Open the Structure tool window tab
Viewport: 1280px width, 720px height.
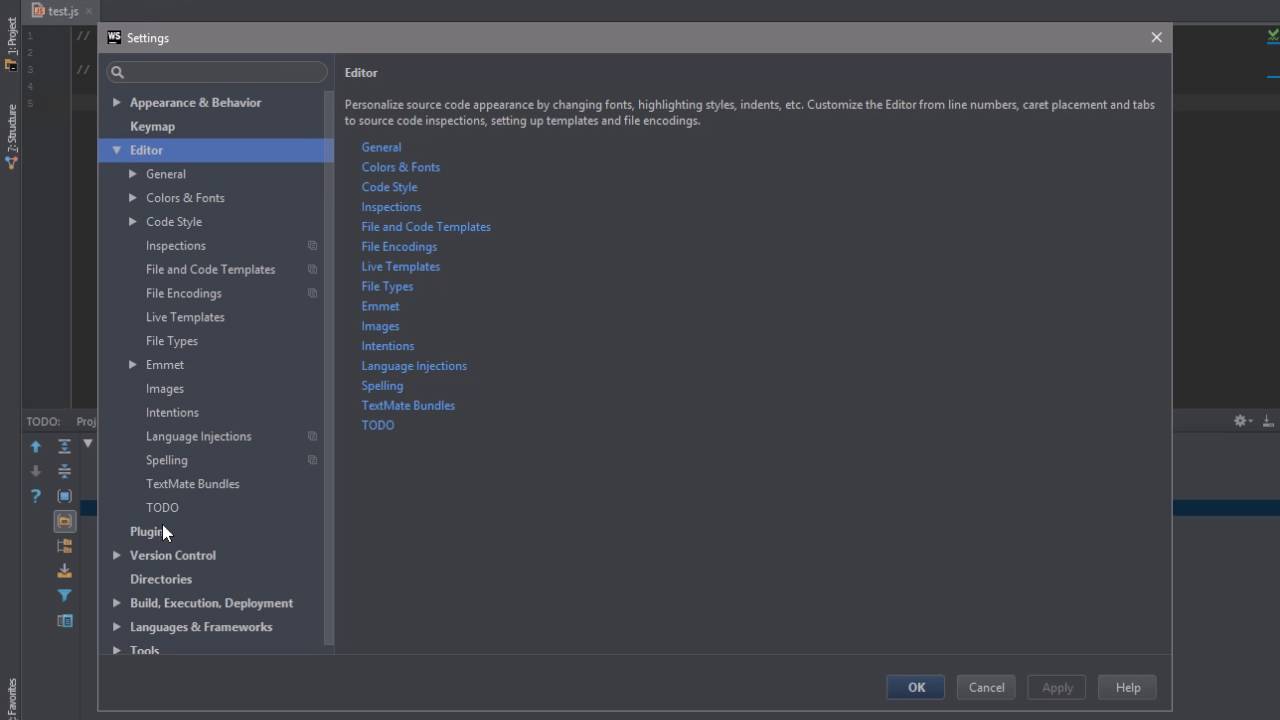[x=11, y=135]
